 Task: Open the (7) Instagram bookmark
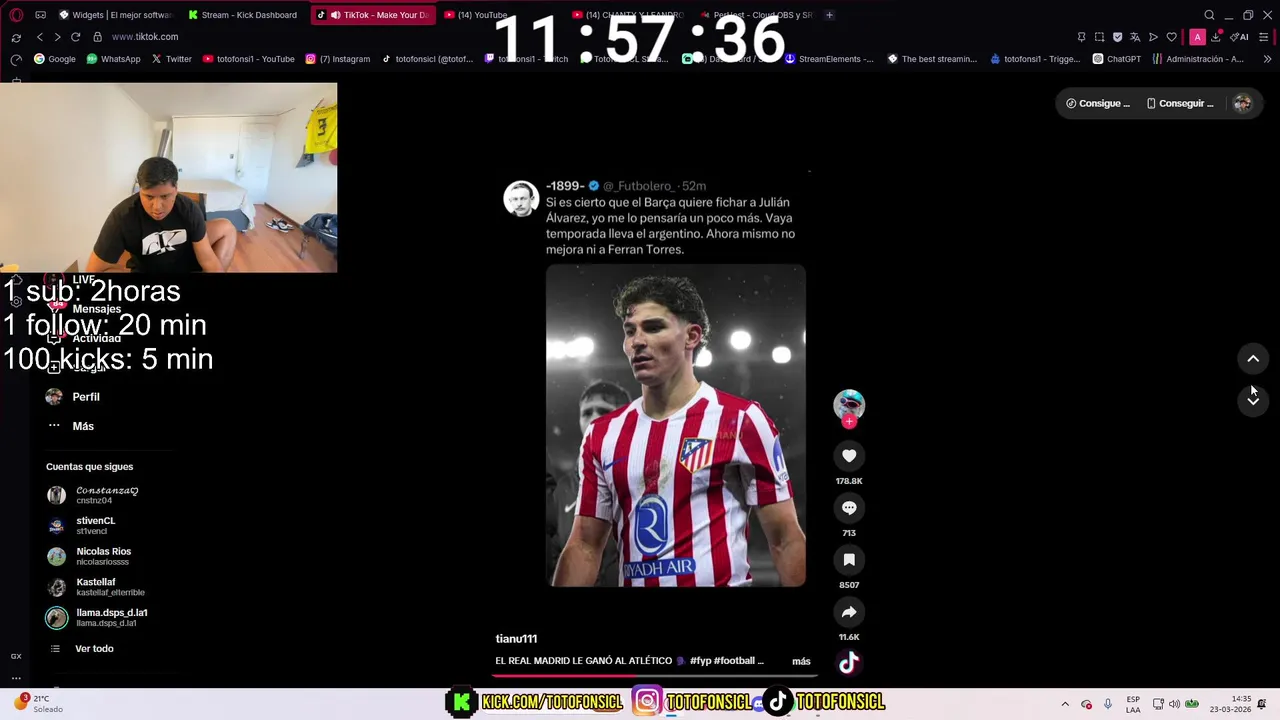tap(338, 59)
